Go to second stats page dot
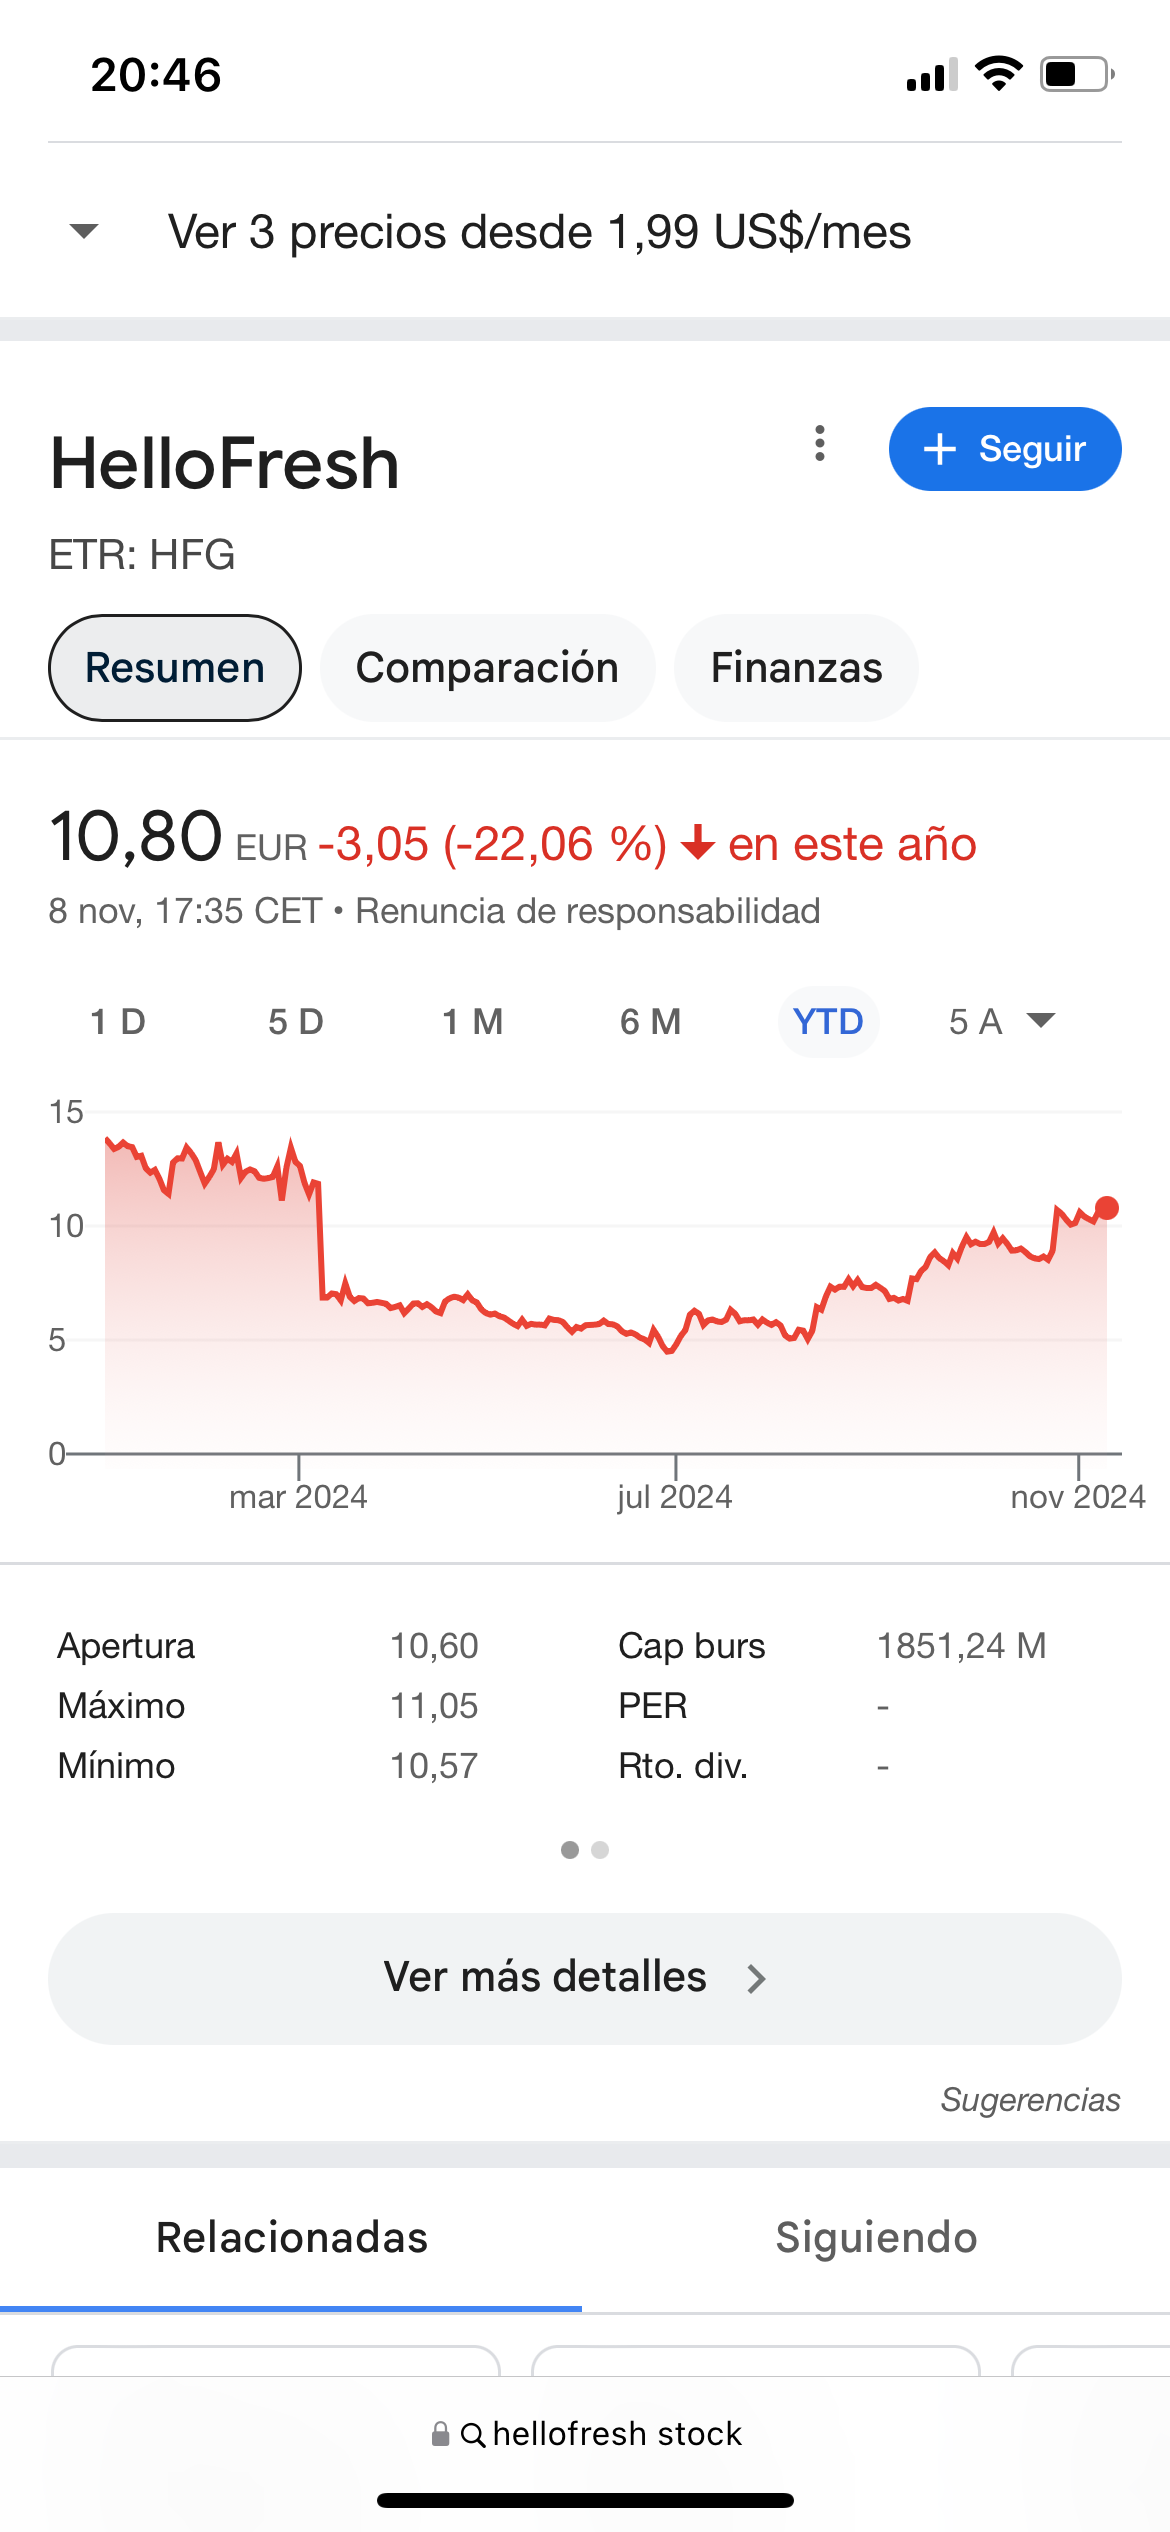 coord(600,1850)
